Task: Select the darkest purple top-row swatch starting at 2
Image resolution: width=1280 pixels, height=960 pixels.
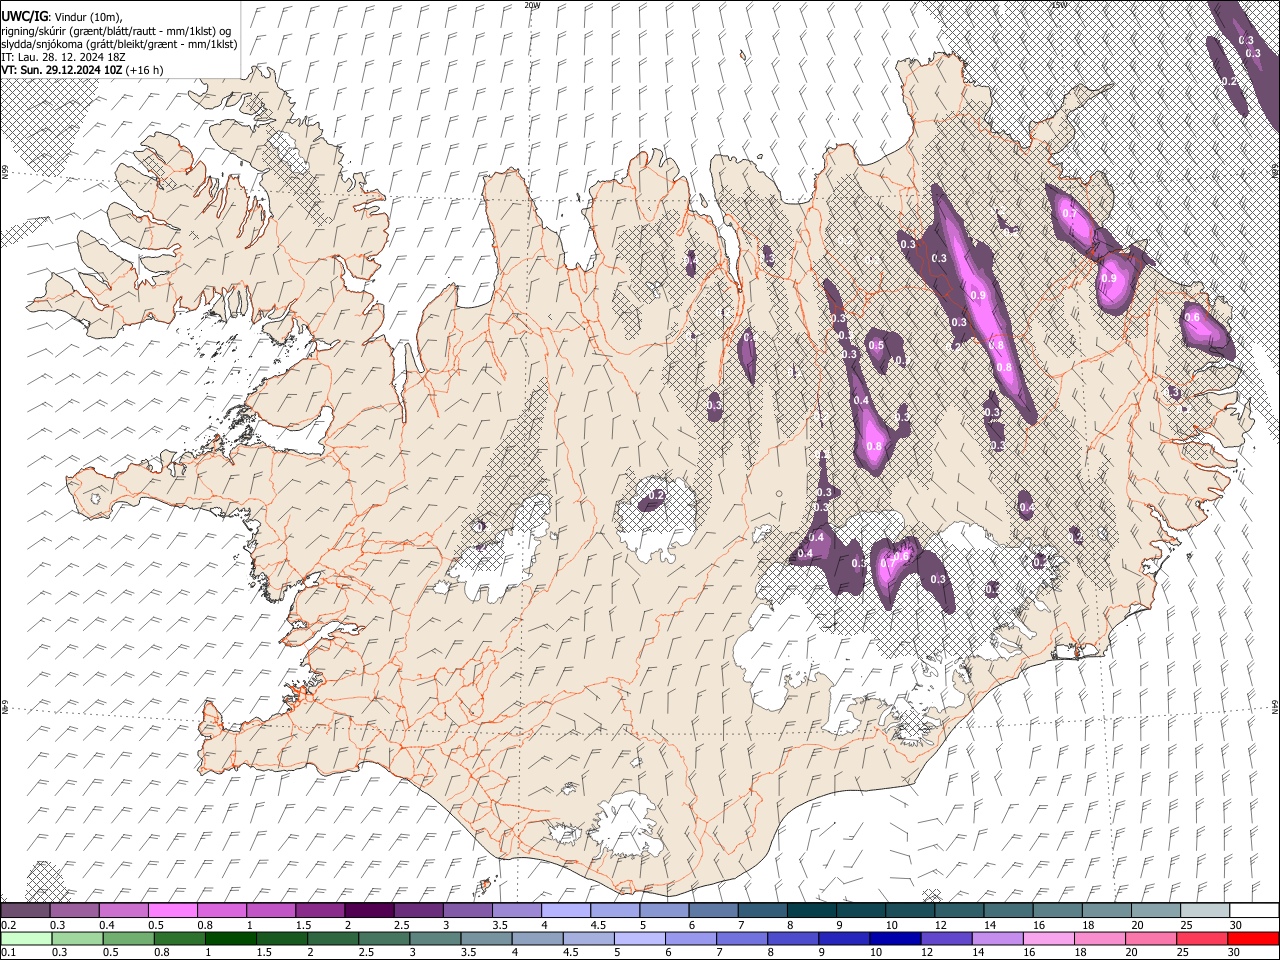Action: (369, 910)
